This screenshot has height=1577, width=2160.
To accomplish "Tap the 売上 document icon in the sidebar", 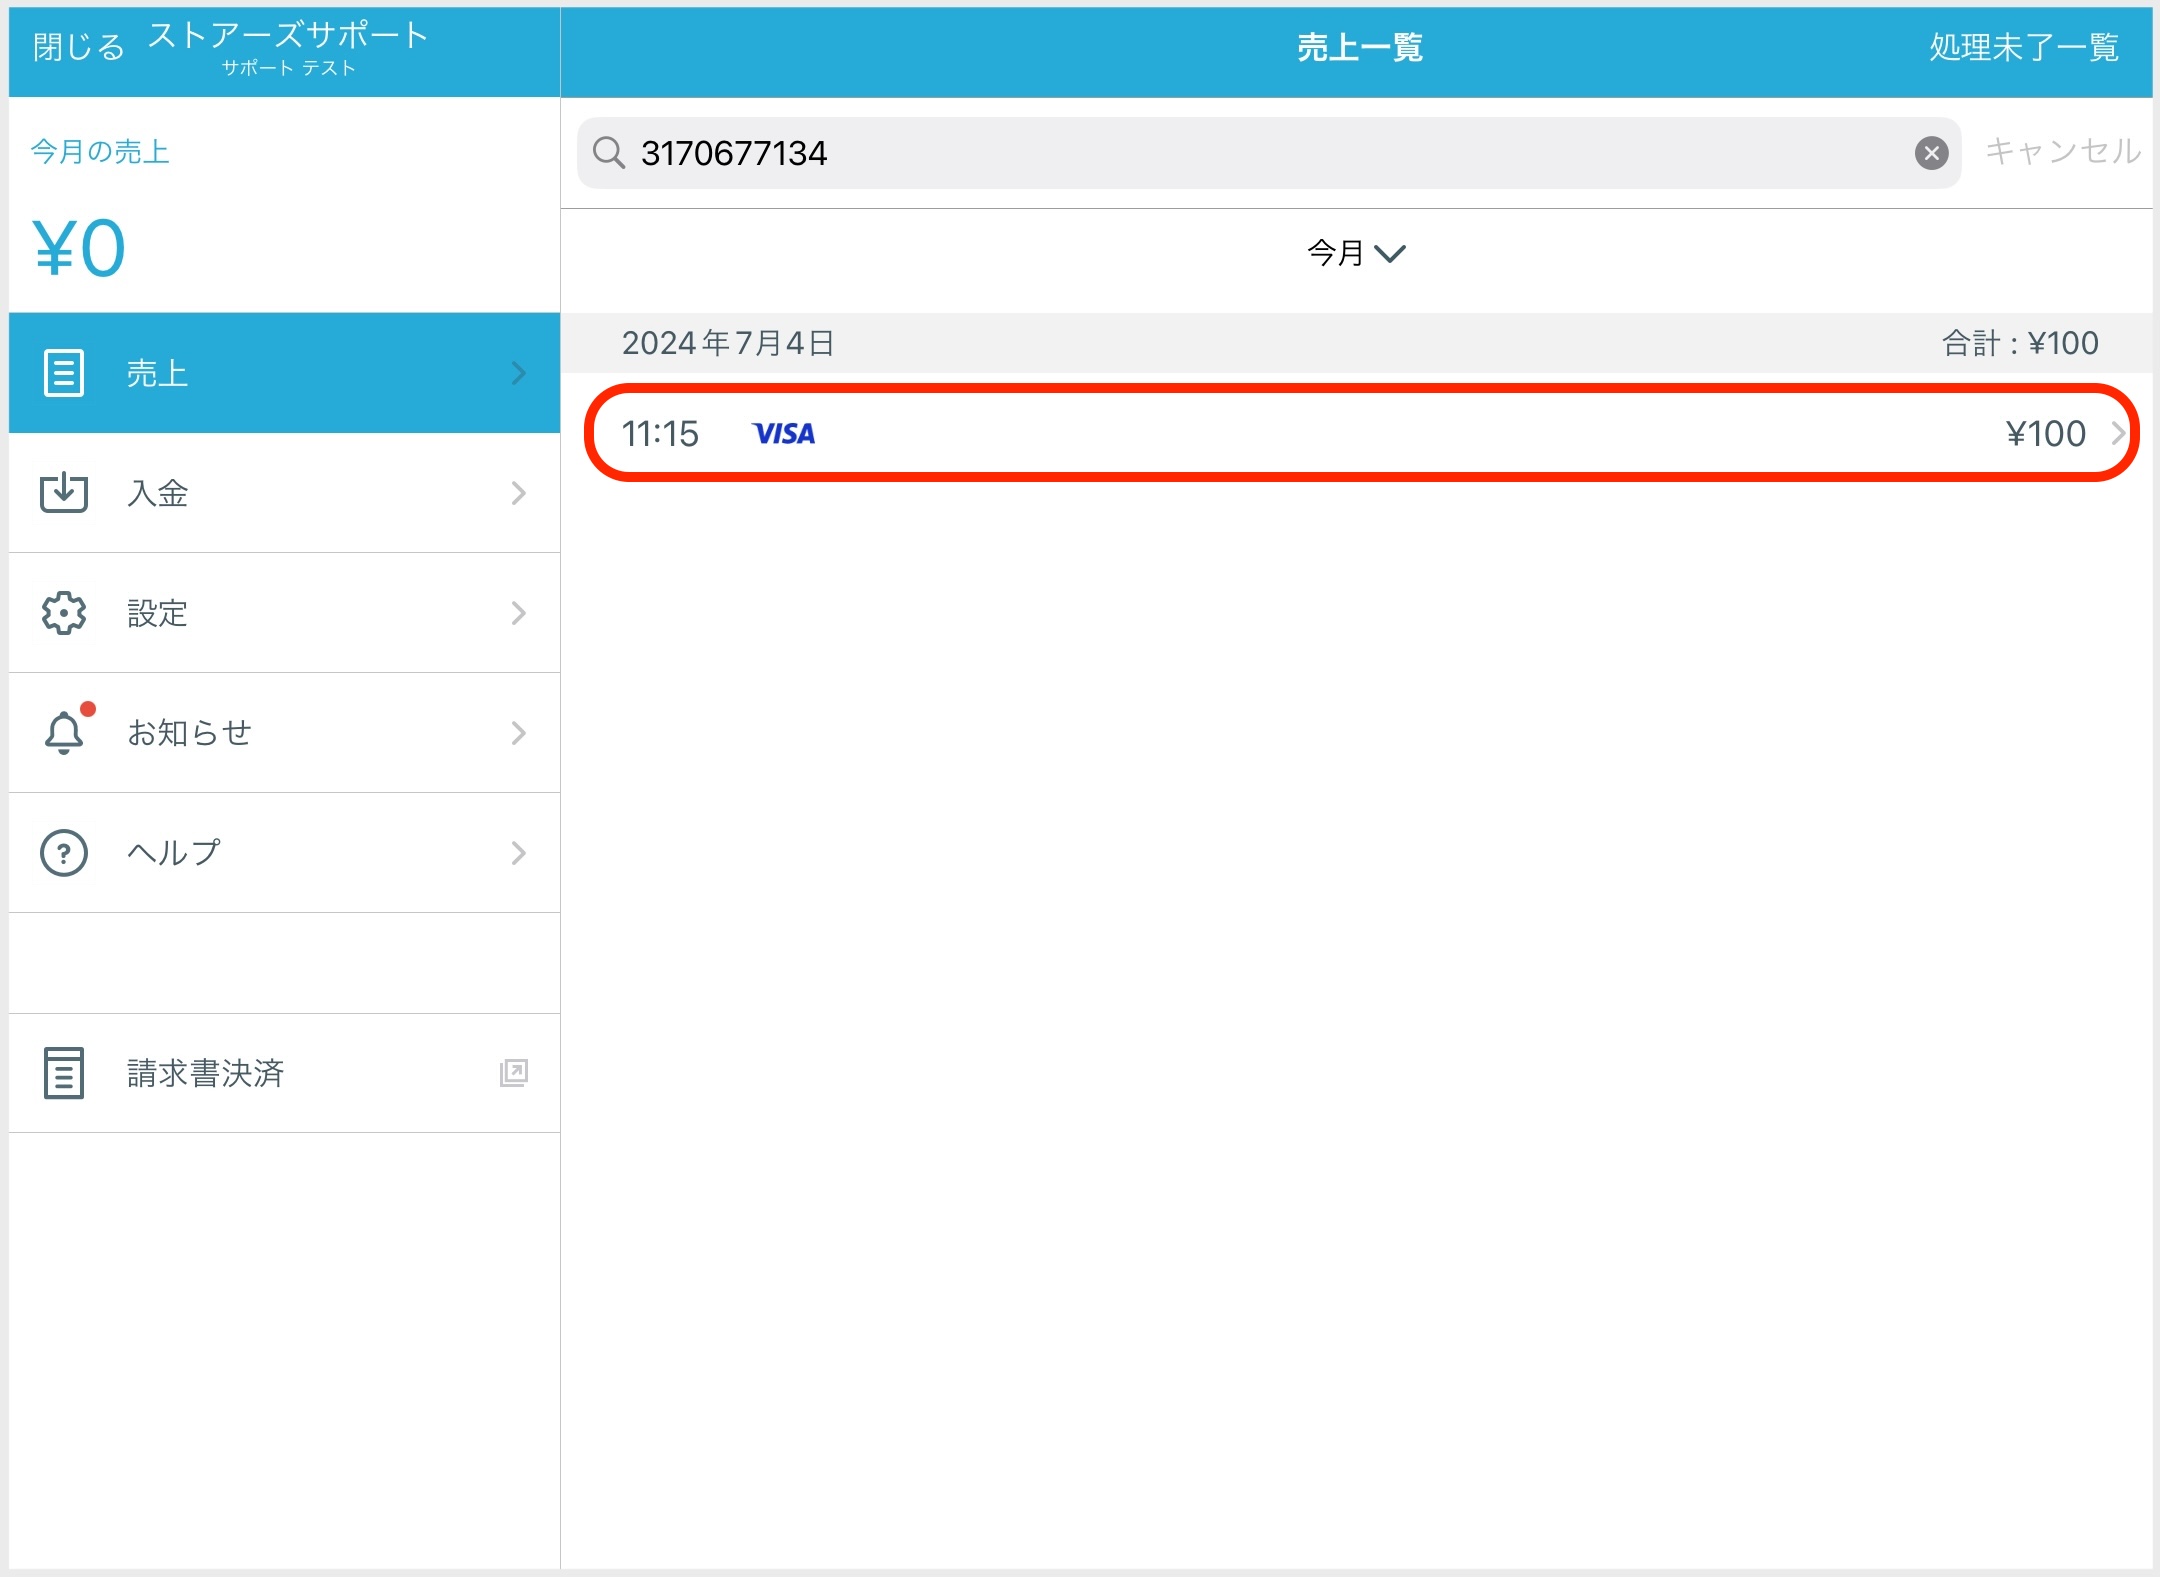I will point(64,373).
